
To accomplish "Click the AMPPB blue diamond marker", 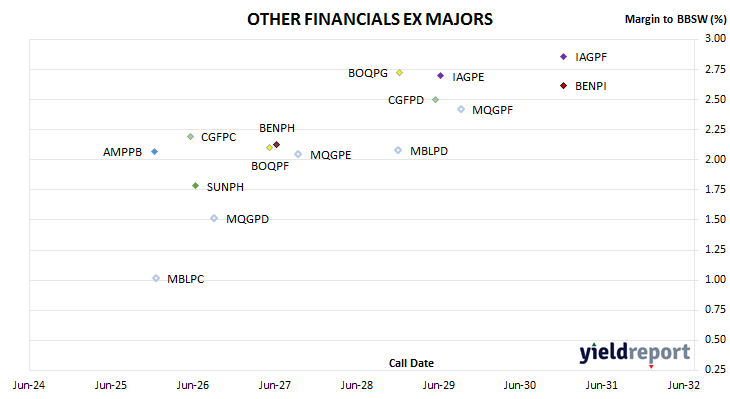I will [155, 152].
